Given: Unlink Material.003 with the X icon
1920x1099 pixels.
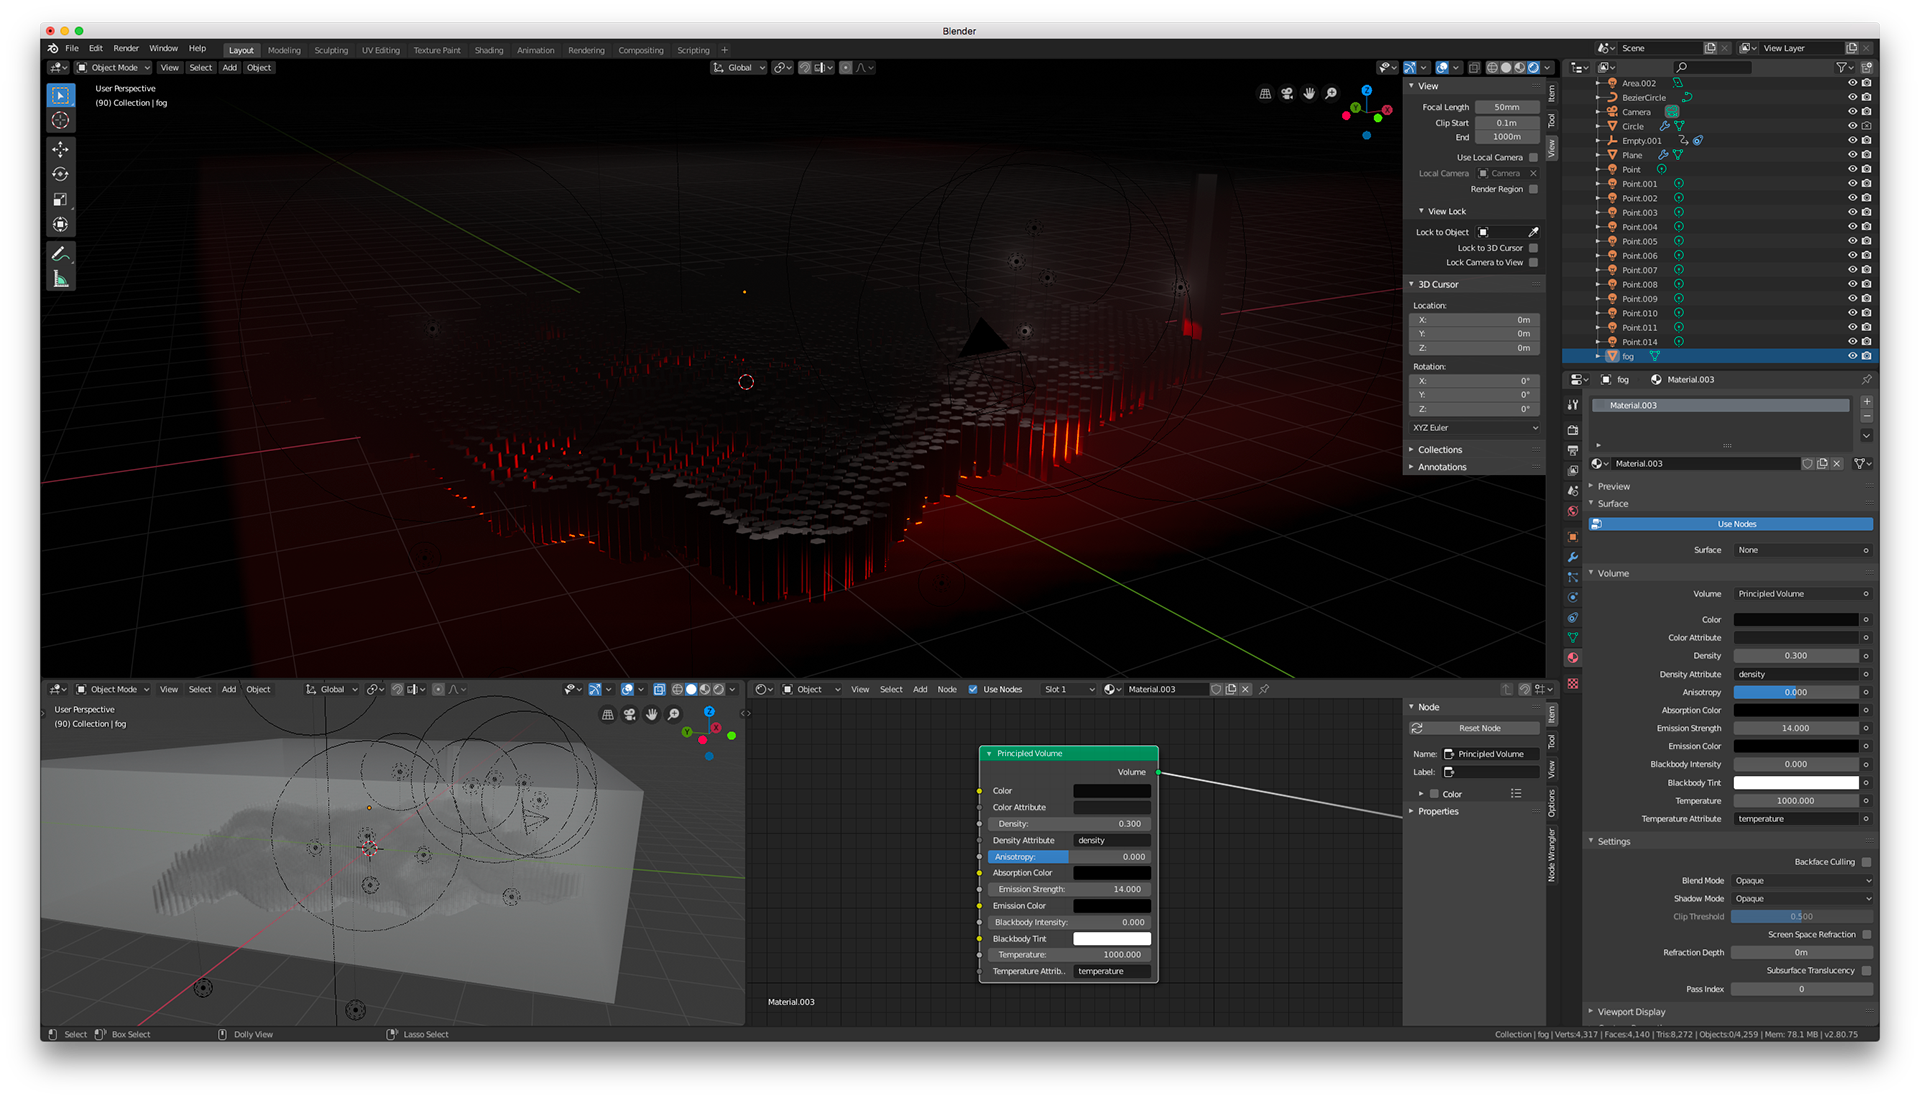Looking at the screenshot, I should point(1837,464).
